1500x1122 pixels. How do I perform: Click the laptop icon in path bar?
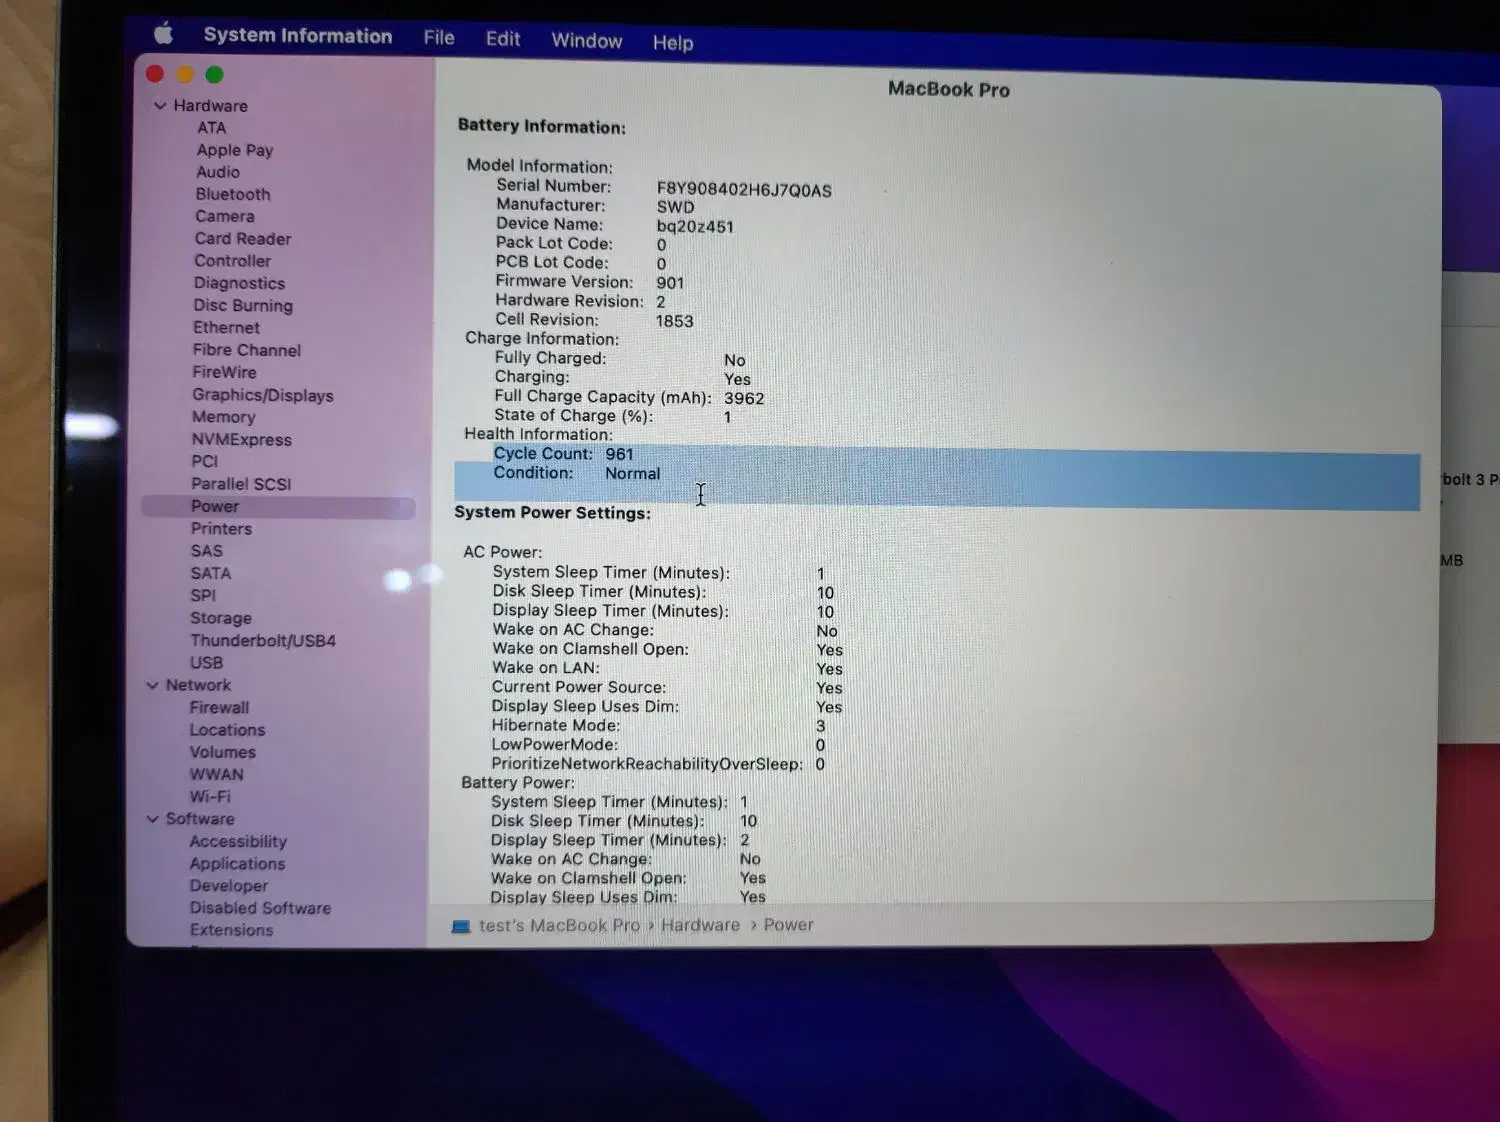(x=460, y=927)
